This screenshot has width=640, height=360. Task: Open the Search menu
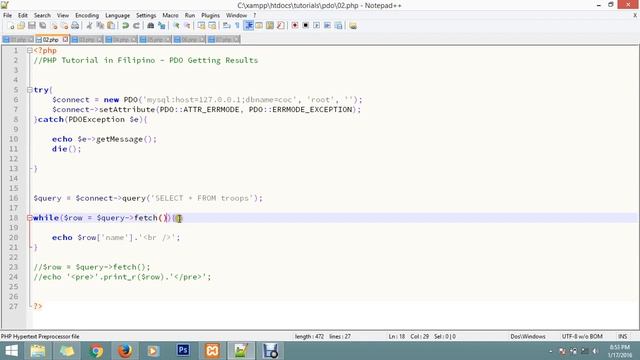point(42,16)
